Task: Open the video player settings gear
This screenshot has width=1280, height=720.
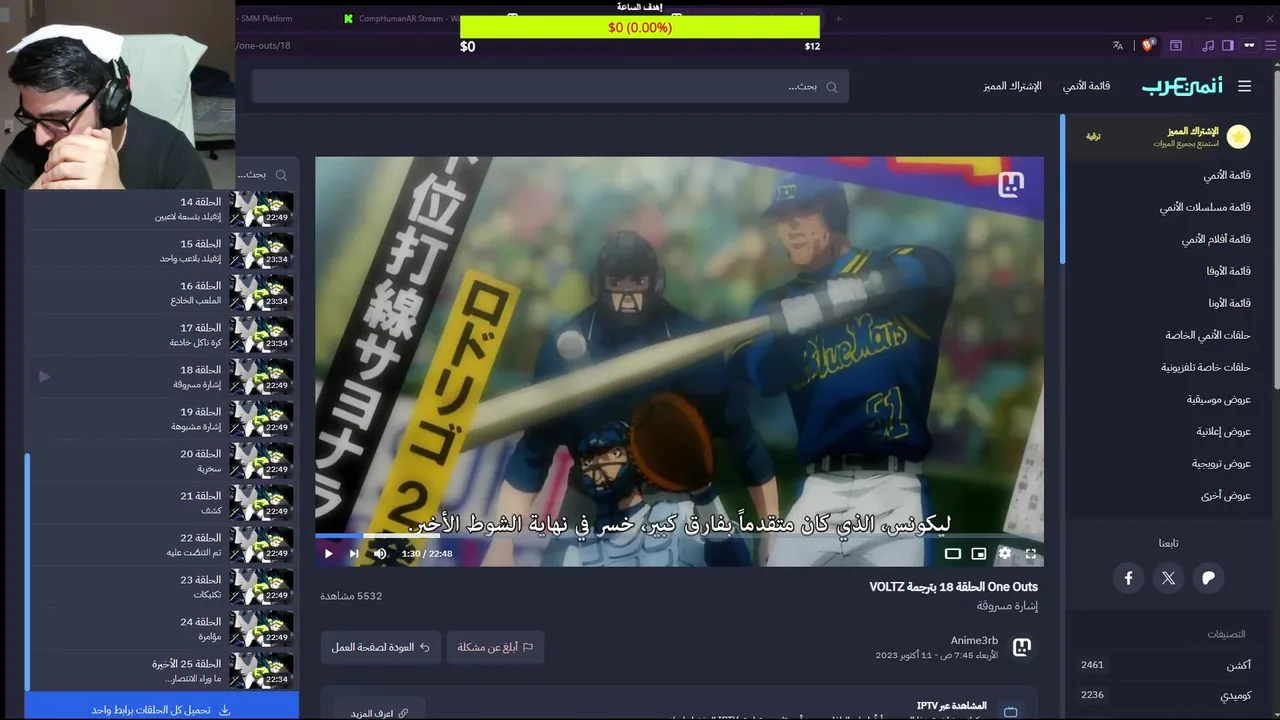Action: (x=1005, y=553)
